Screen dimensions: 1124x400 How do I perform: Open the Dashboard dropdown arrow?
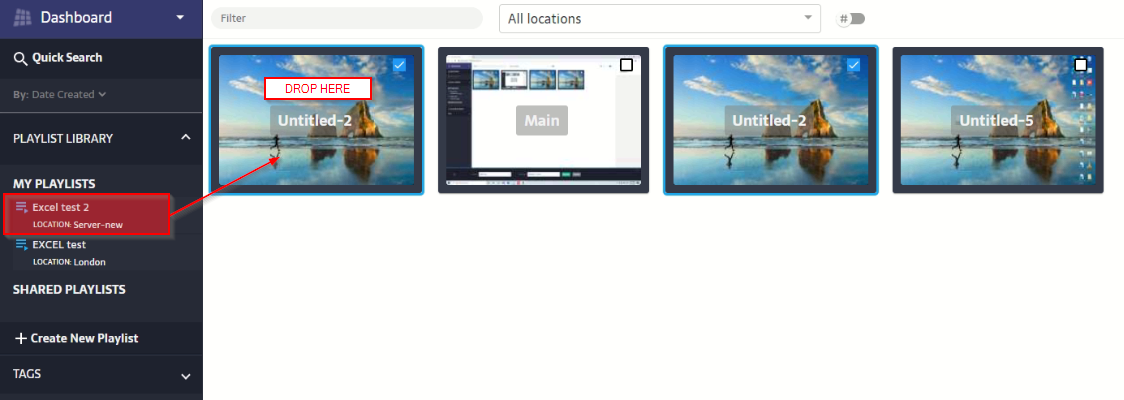tap(180, 17)
